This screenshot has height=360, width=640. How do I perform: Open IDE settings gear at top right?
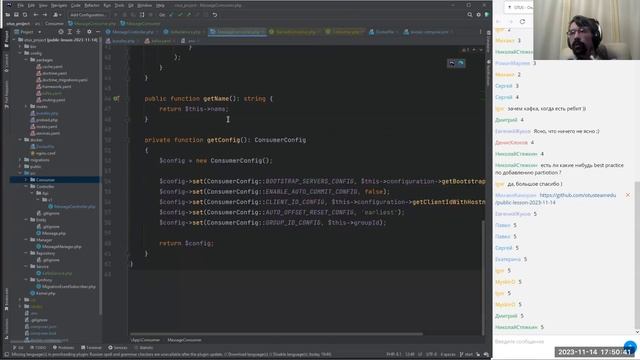coord(478,15)
